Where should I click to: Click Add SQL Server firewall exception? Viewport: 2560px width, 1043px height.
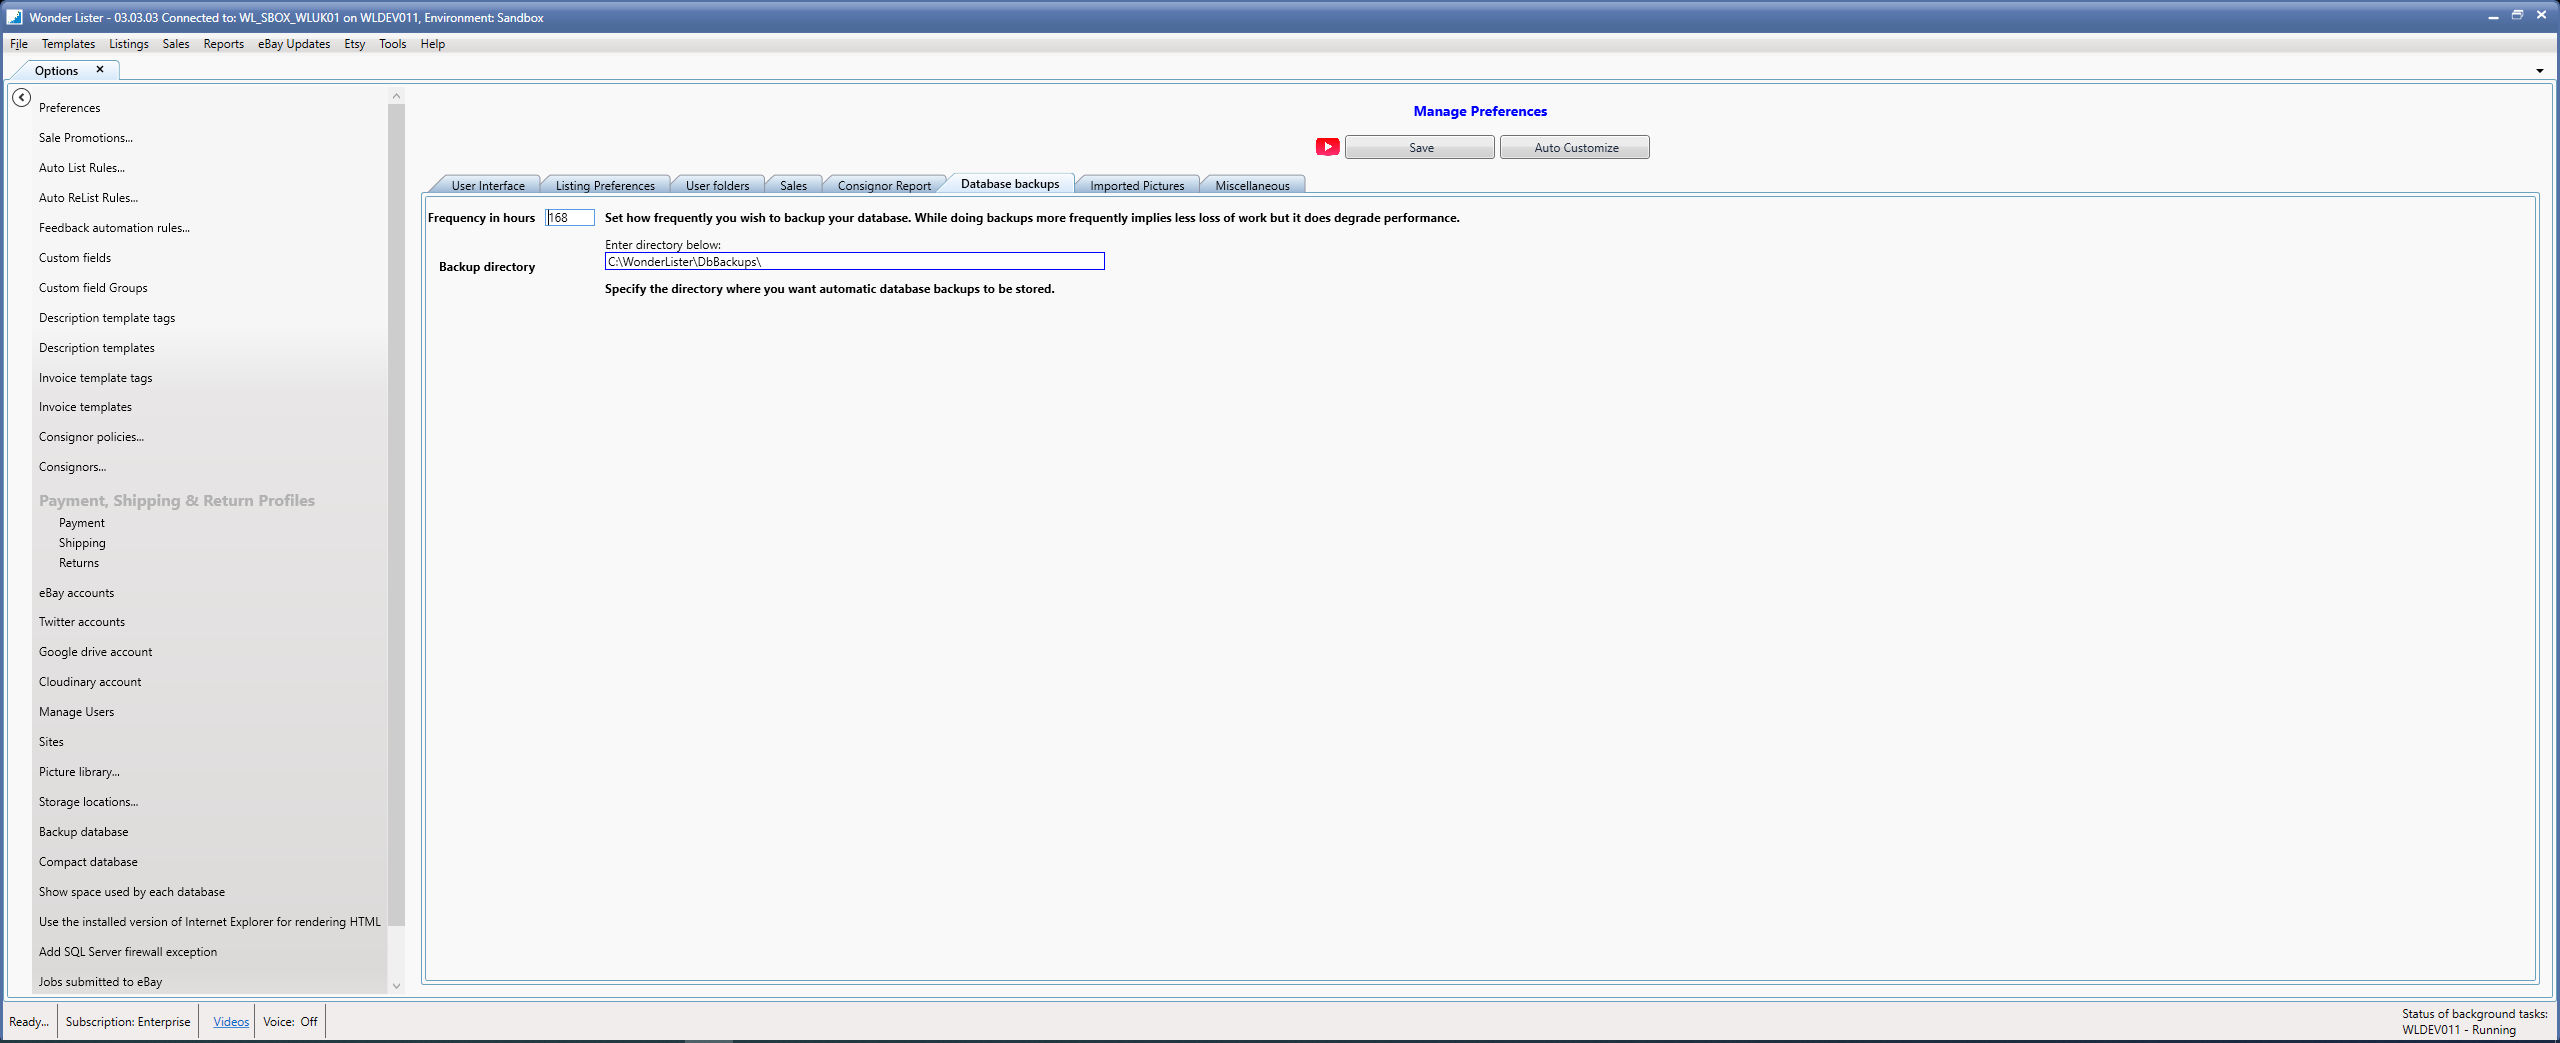click(x=128, y=952)
